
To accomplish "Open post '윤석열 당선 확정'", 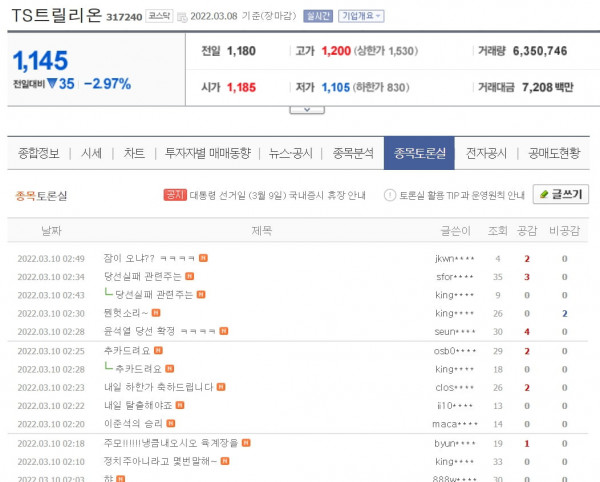I will [x=159, y=331].
